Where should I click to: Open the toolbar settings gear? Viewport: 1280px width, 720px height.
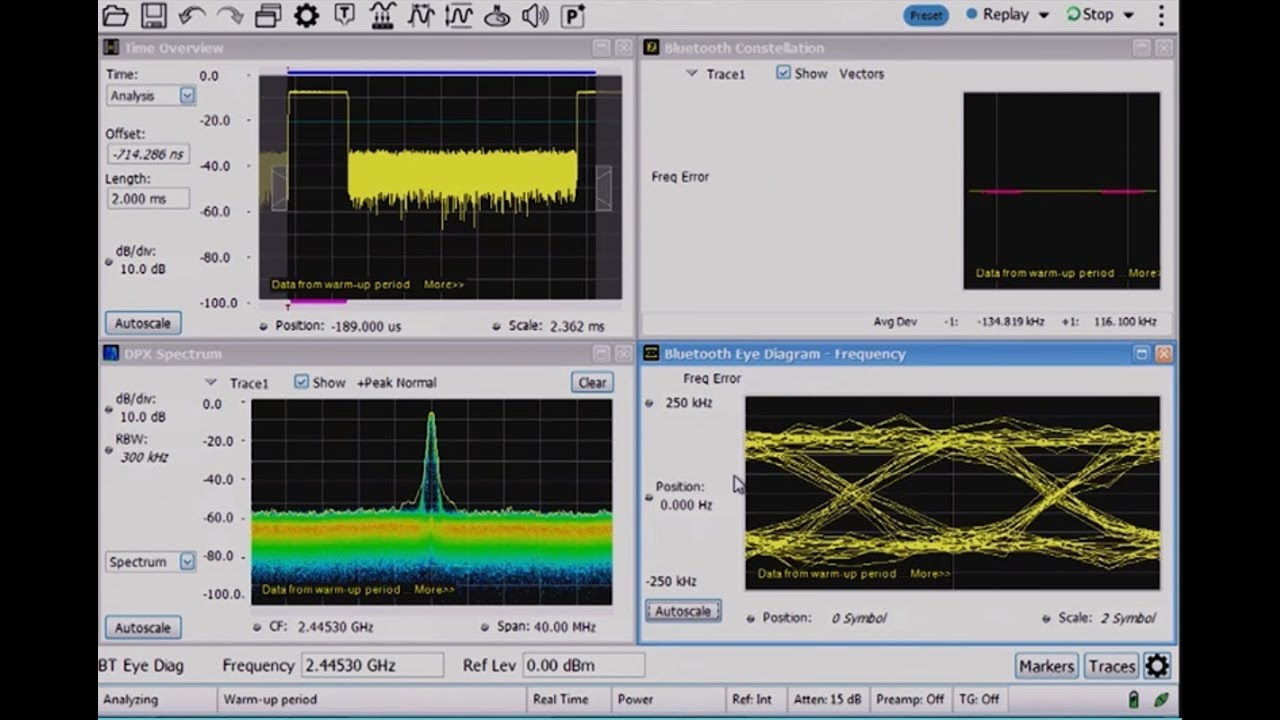(306, 15)
